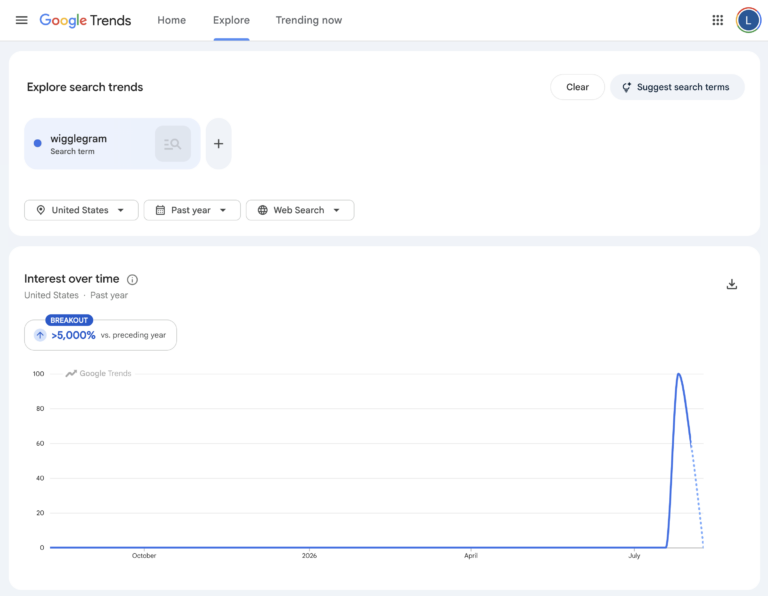768x596 pixels.
Task: Open the account profile avatar
Action: [748, 20]
